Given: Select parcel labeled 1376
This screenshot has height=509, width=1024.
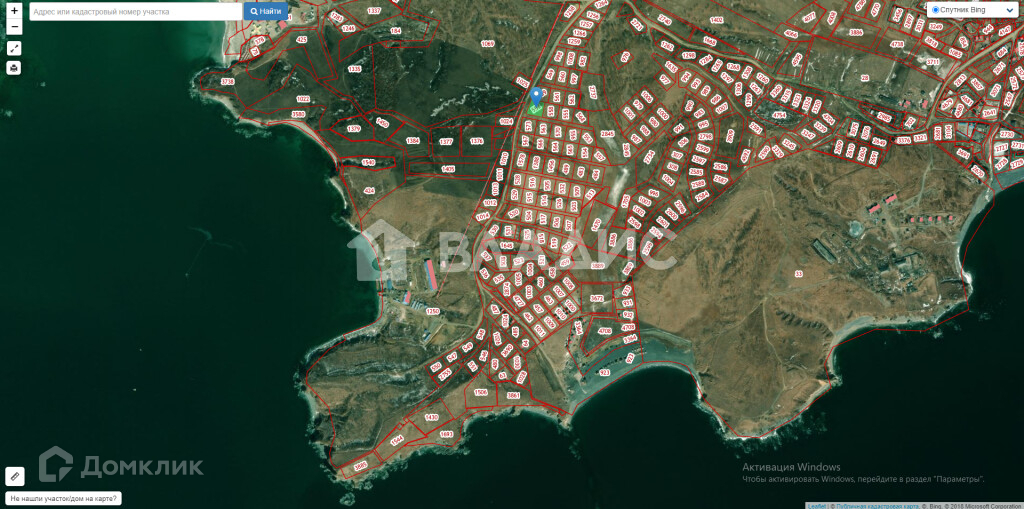Looking at the screenshot, I should click(x=477, y=140).
